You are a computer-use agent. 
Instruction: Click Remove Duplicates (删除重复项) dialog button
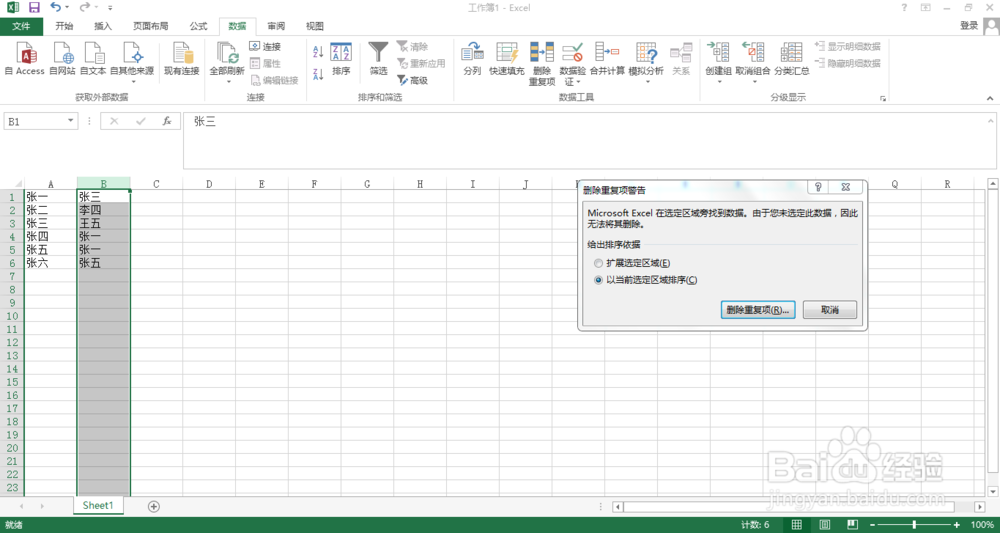pyautogui.click(x=758, y=310)
